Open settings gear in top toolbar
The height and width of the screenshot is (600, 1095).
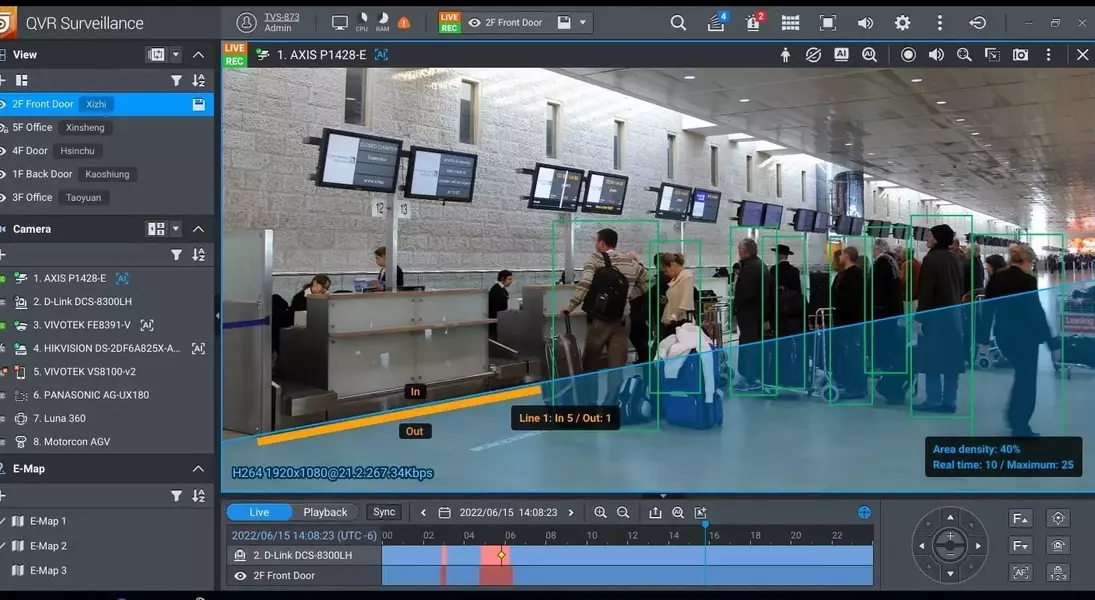point(902,23)
